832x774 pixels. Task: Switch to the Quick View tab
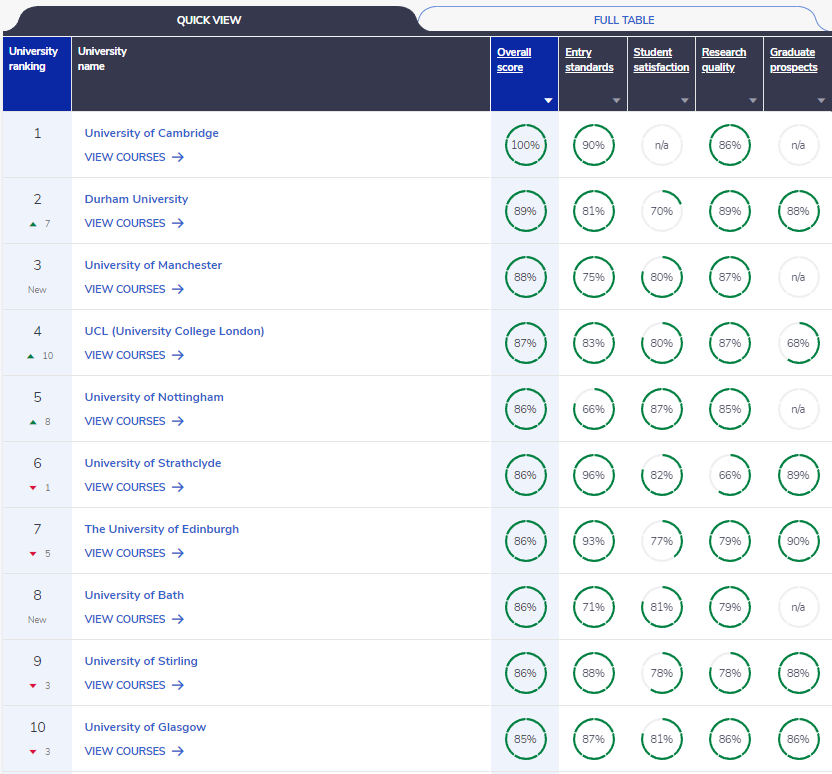[209, 20]
